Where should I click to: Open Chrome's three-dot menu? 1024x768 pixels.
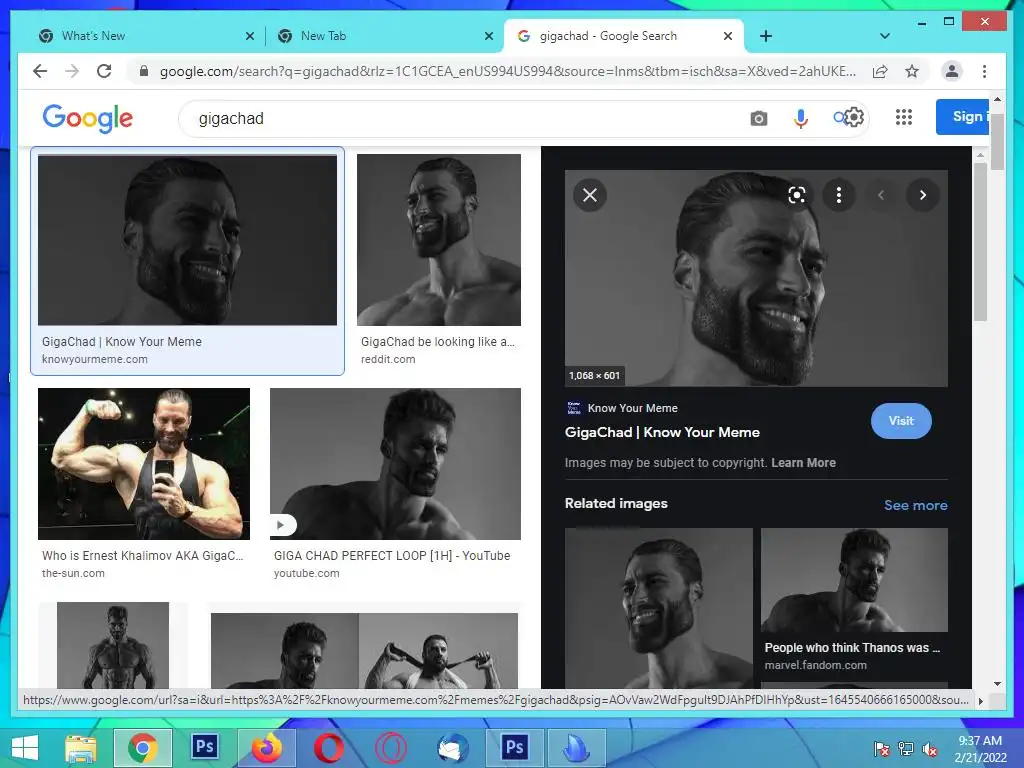click(984, 71)
